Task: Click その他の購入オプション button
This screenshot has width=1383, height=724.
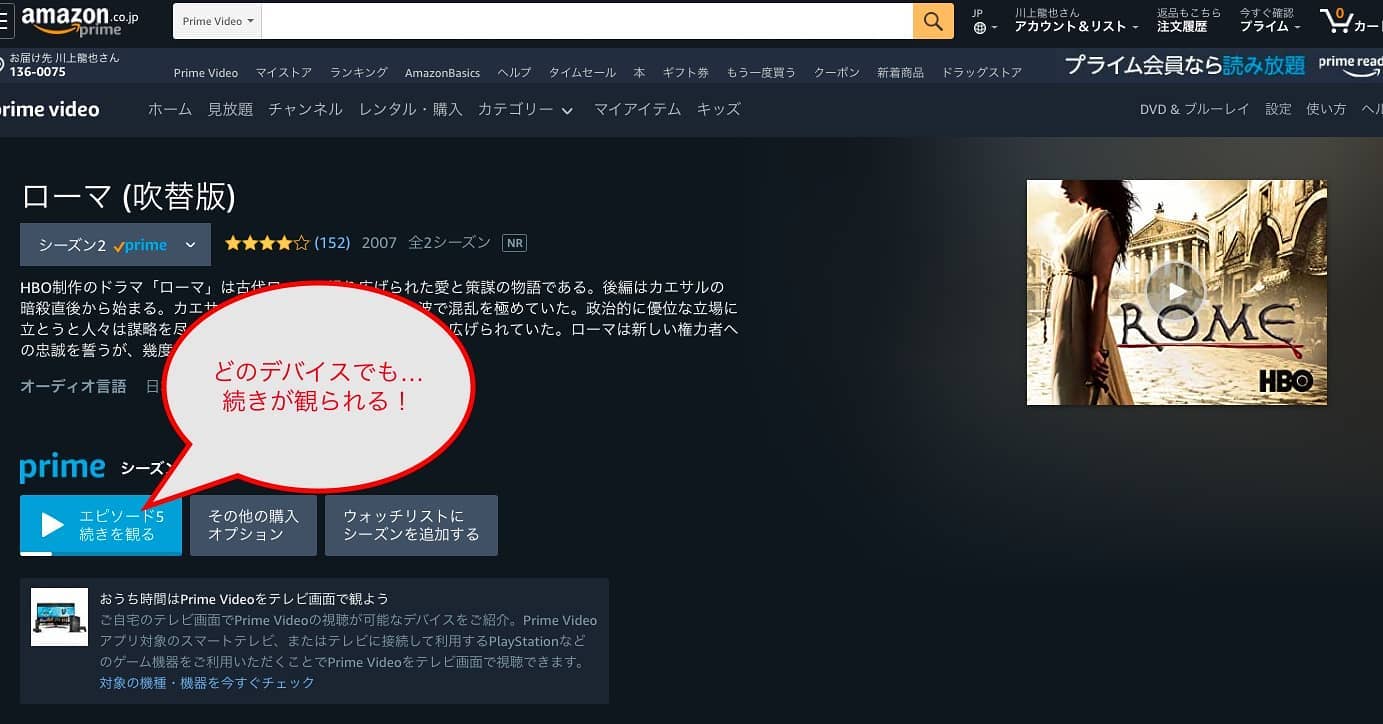Action: 253,525
